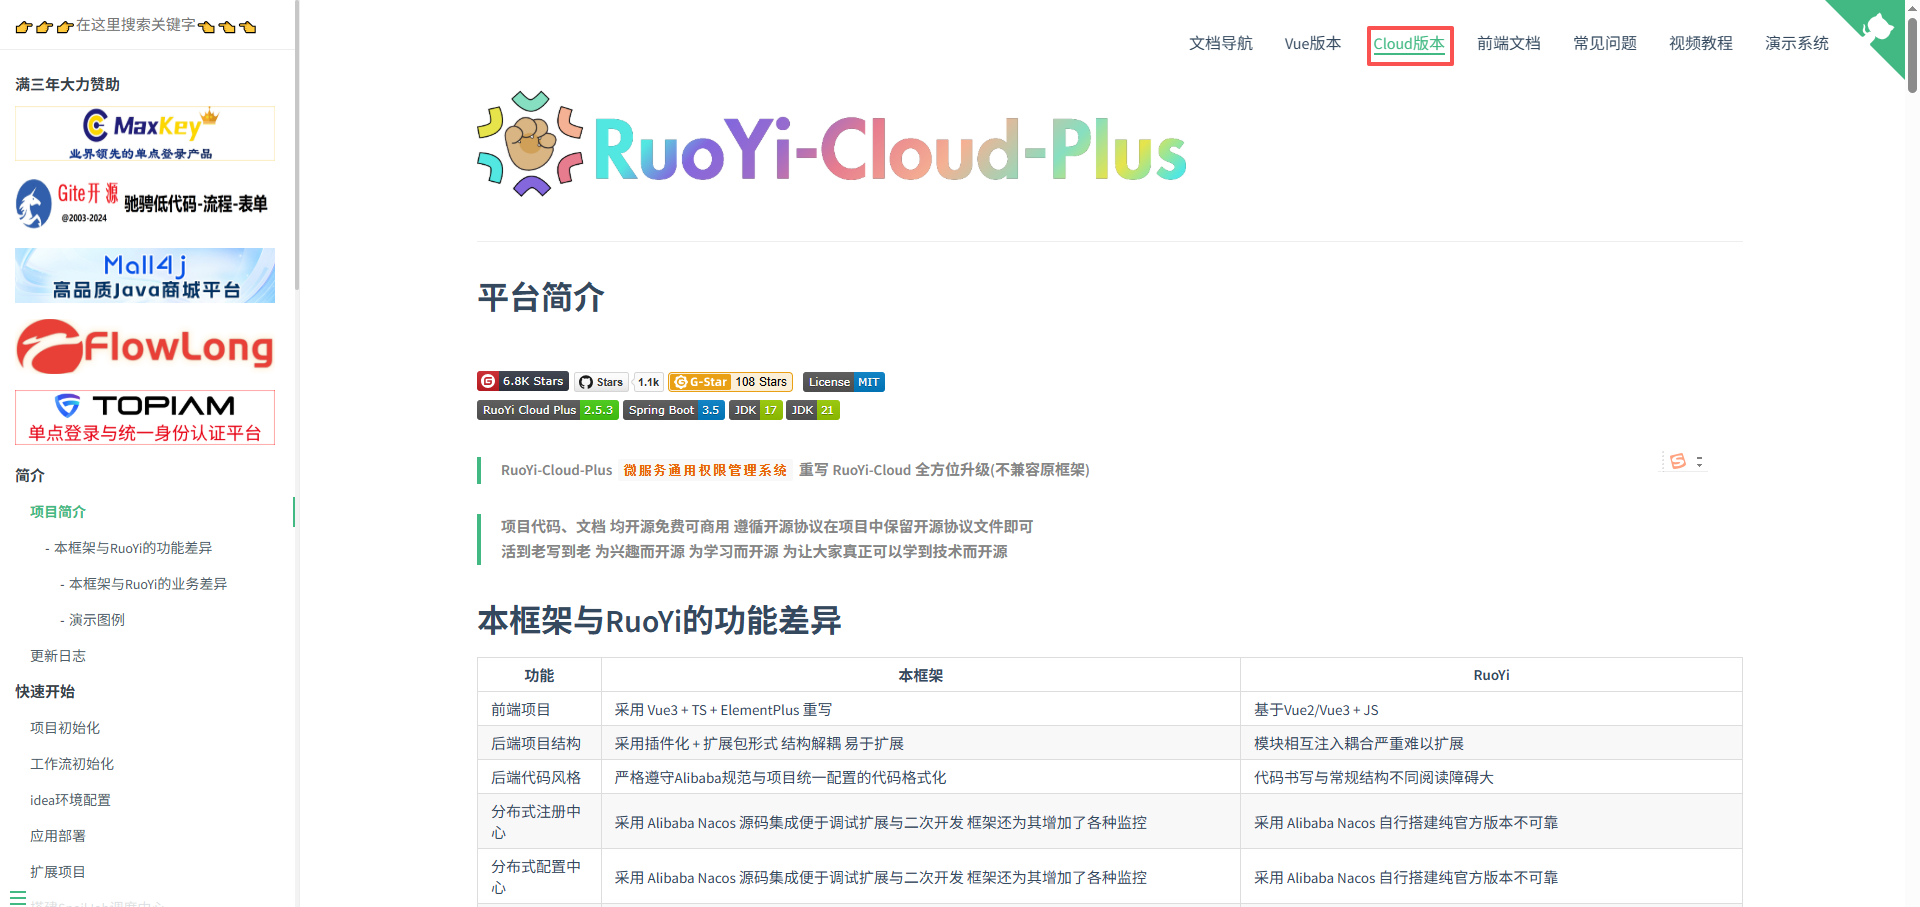Jump to 本框架与RuoYi的业务差异 sidebar link
The image size is (1920, 907).
tap(148, 584)
